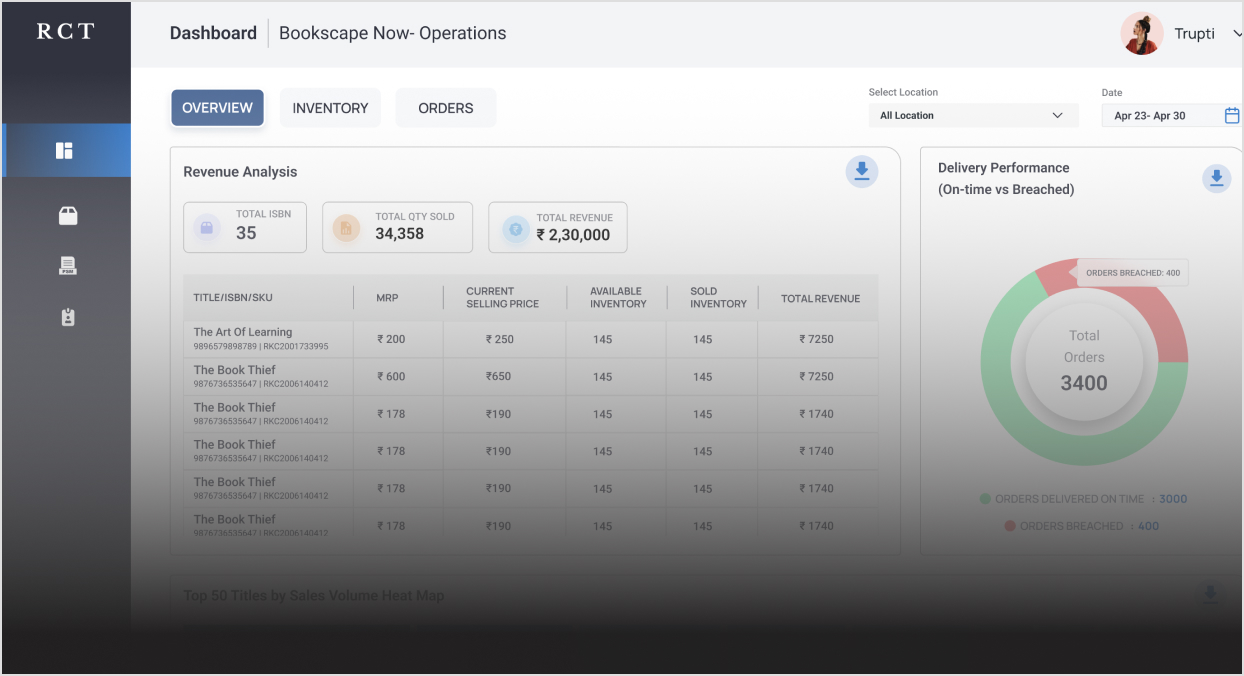The image size is (1244, 676).
Task: Expand the Trupti user menu chevron
Action: (1237, 34)
